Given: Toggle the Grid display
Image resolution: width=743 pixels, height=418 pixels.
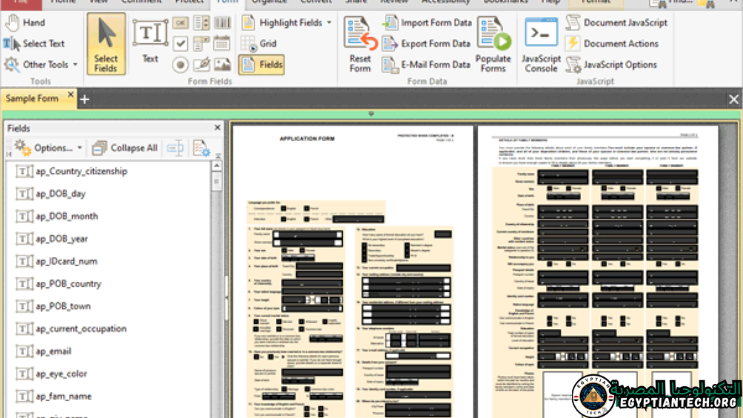Looking at the screenshot, I should tap(259, 44).
